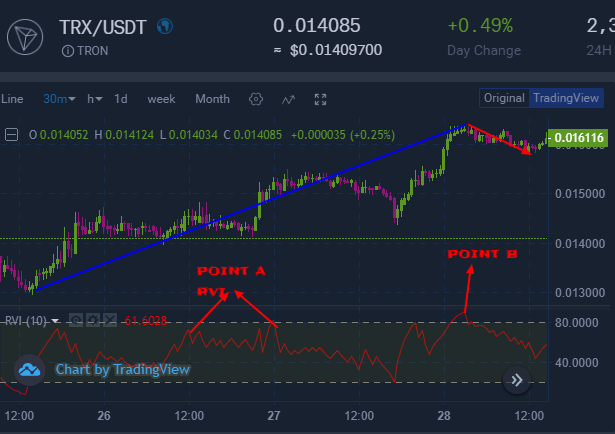The image size is (615, 434).
Task: Click the Day Change label
Action: click(x=484, y=51)
